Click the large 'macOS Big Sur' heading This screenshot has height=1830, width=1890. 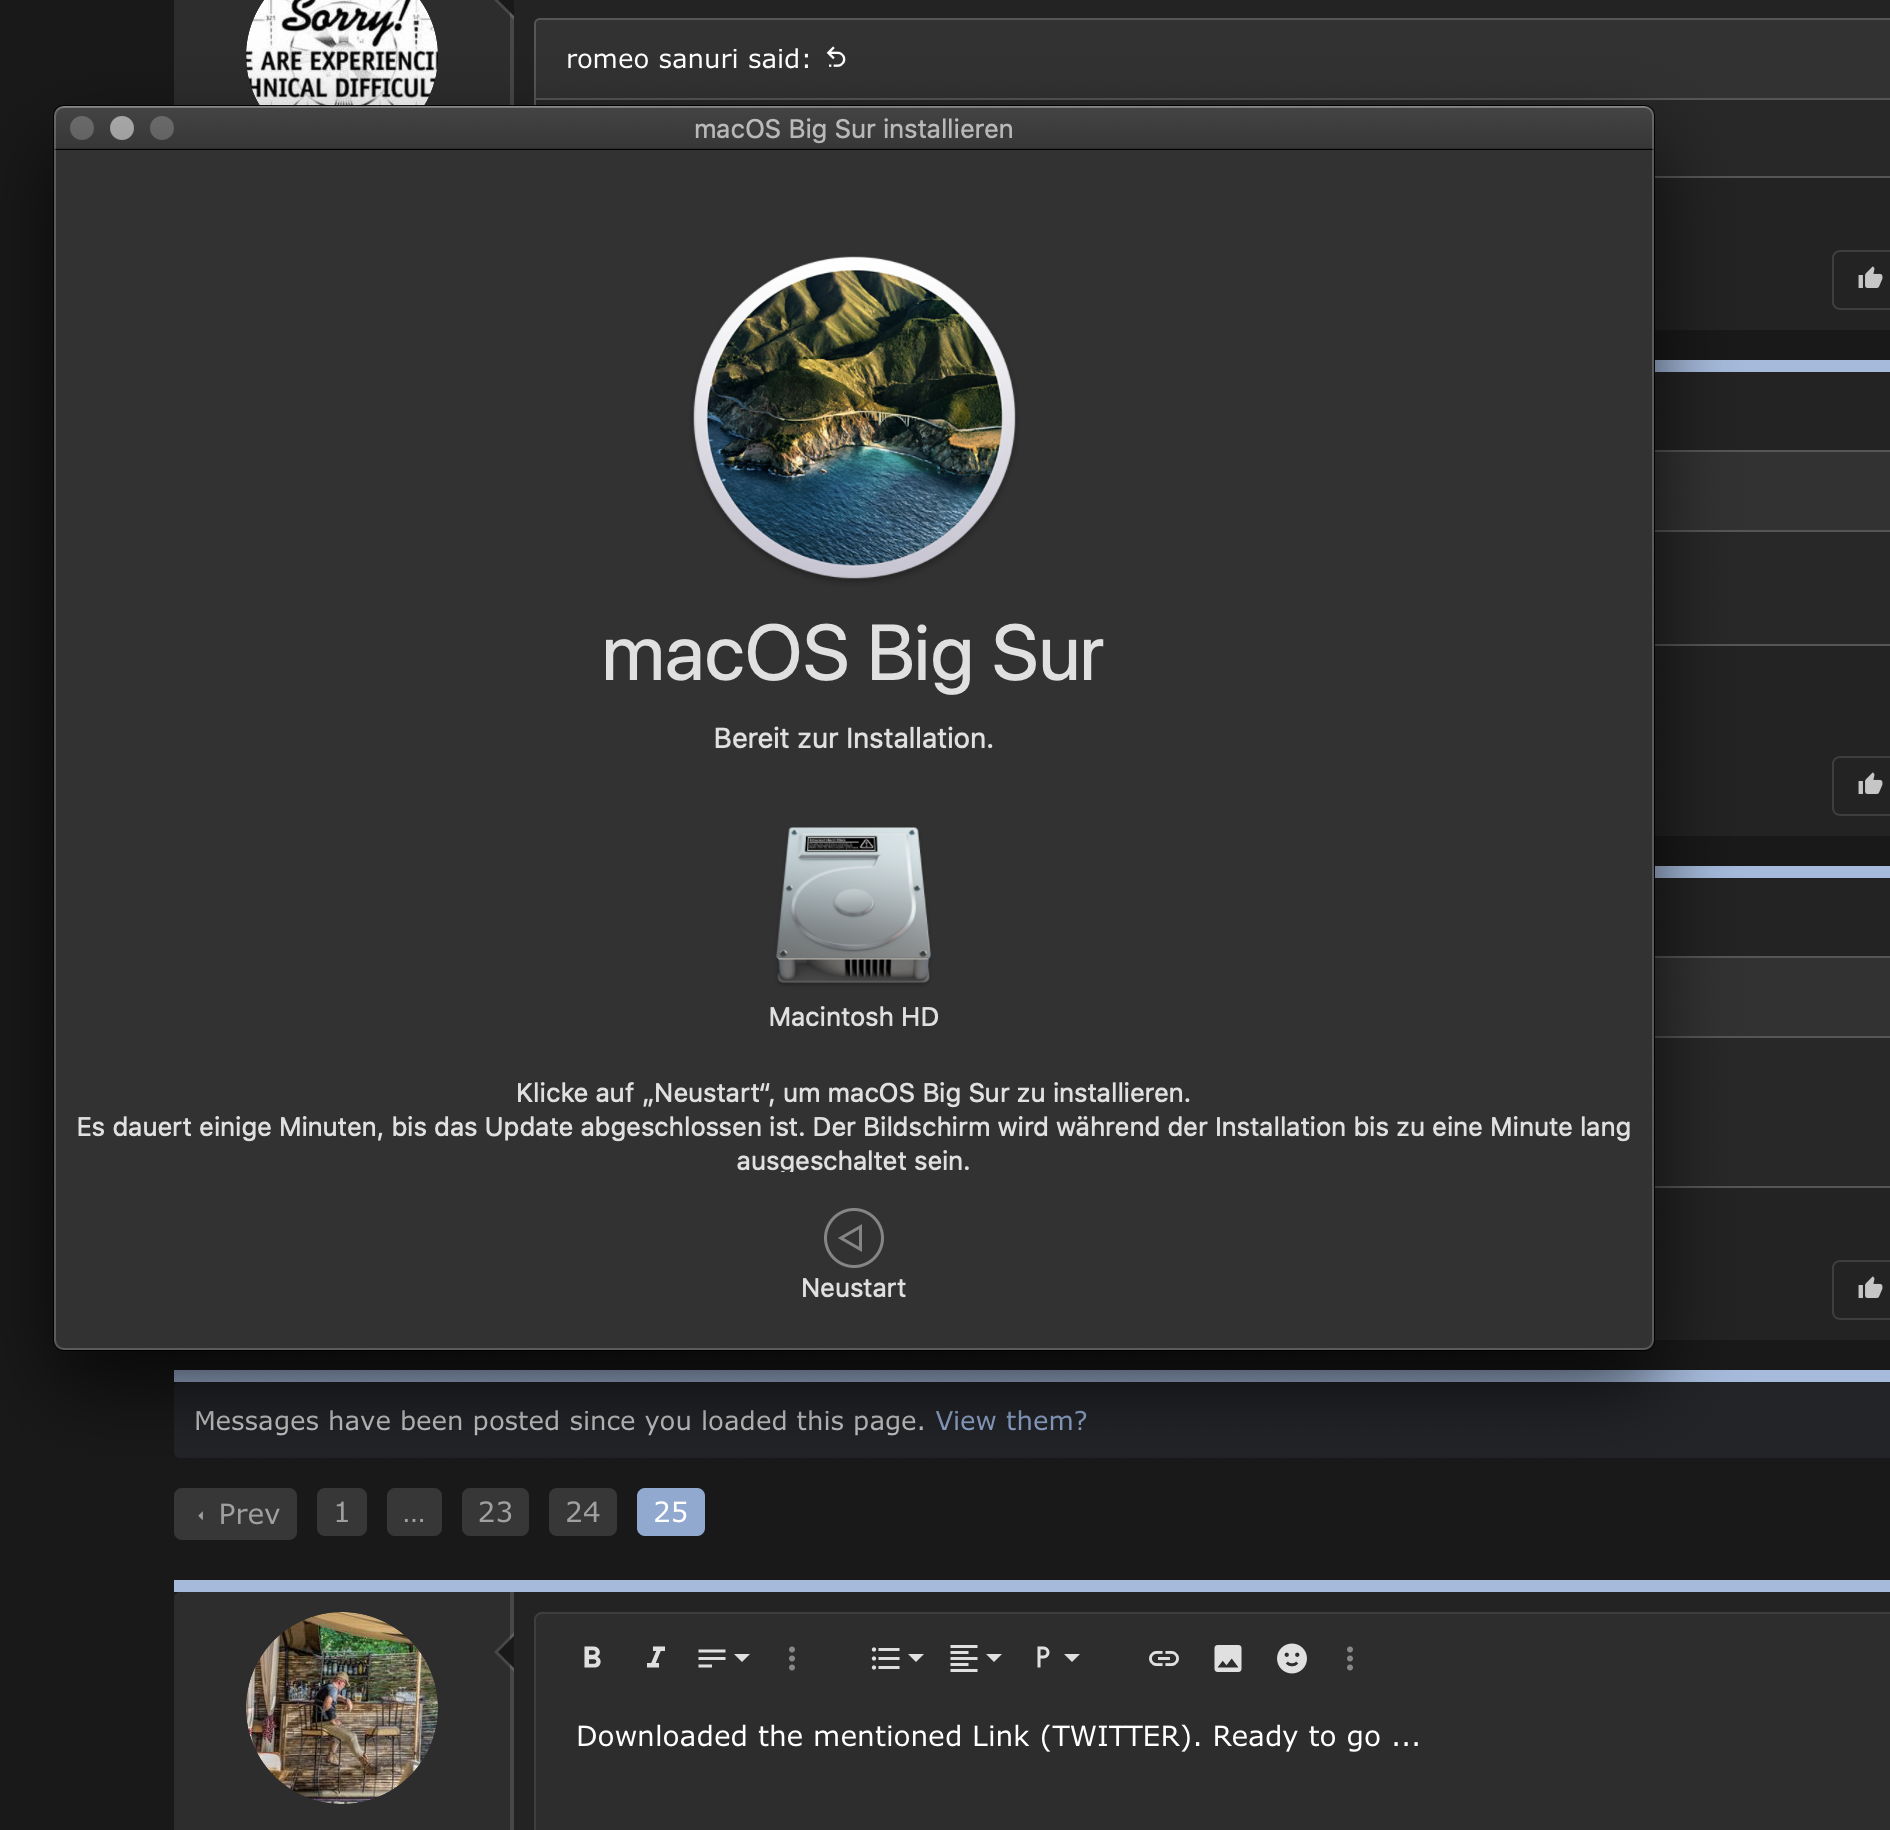[853, 655]
